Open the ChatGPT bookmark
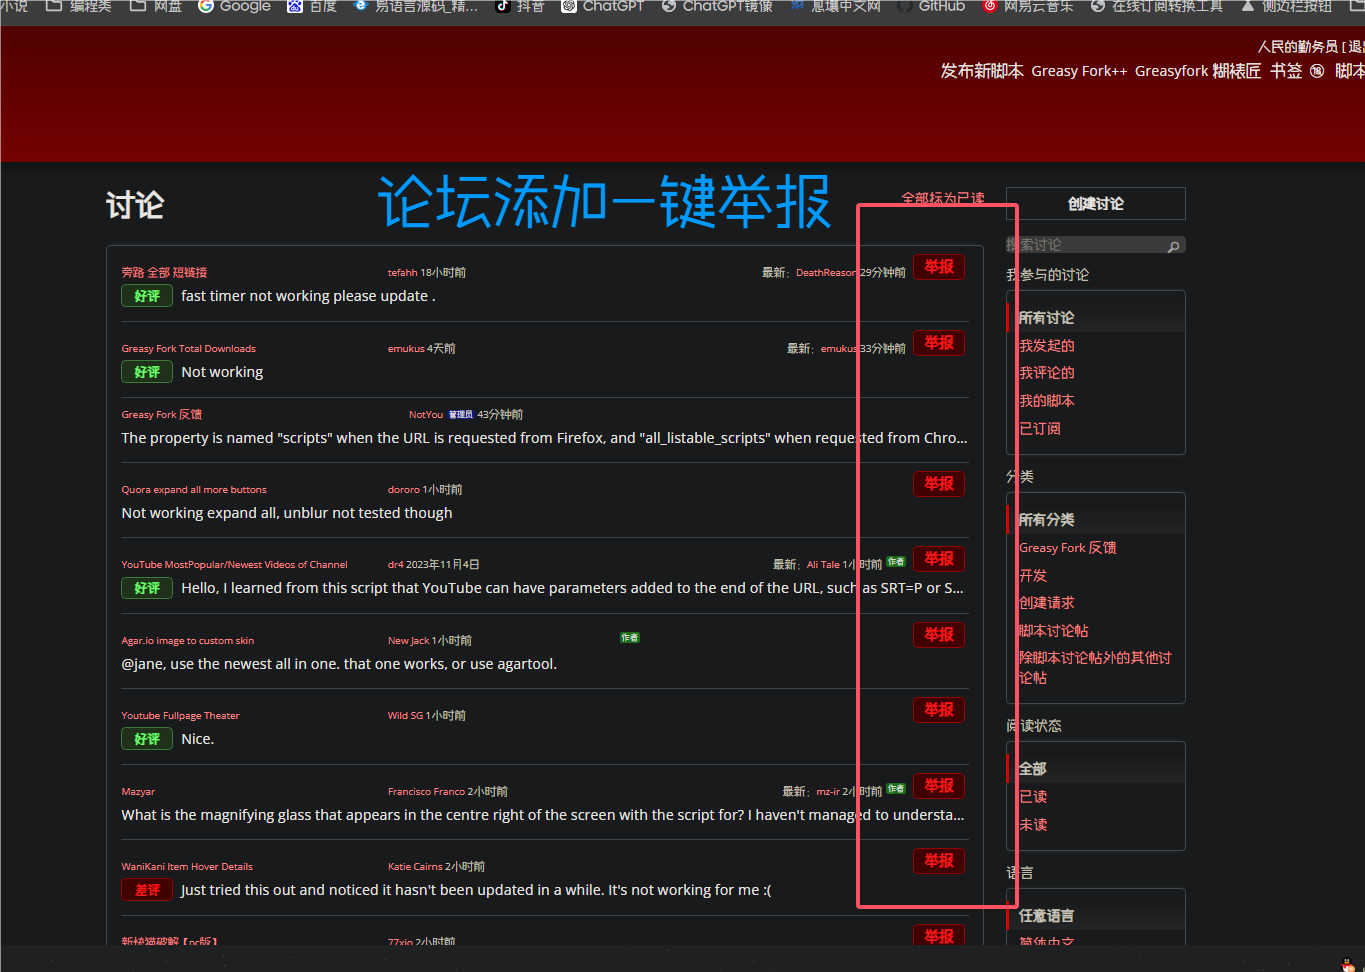This screenshot has height=972, width=1365. (x=601, y=7)
